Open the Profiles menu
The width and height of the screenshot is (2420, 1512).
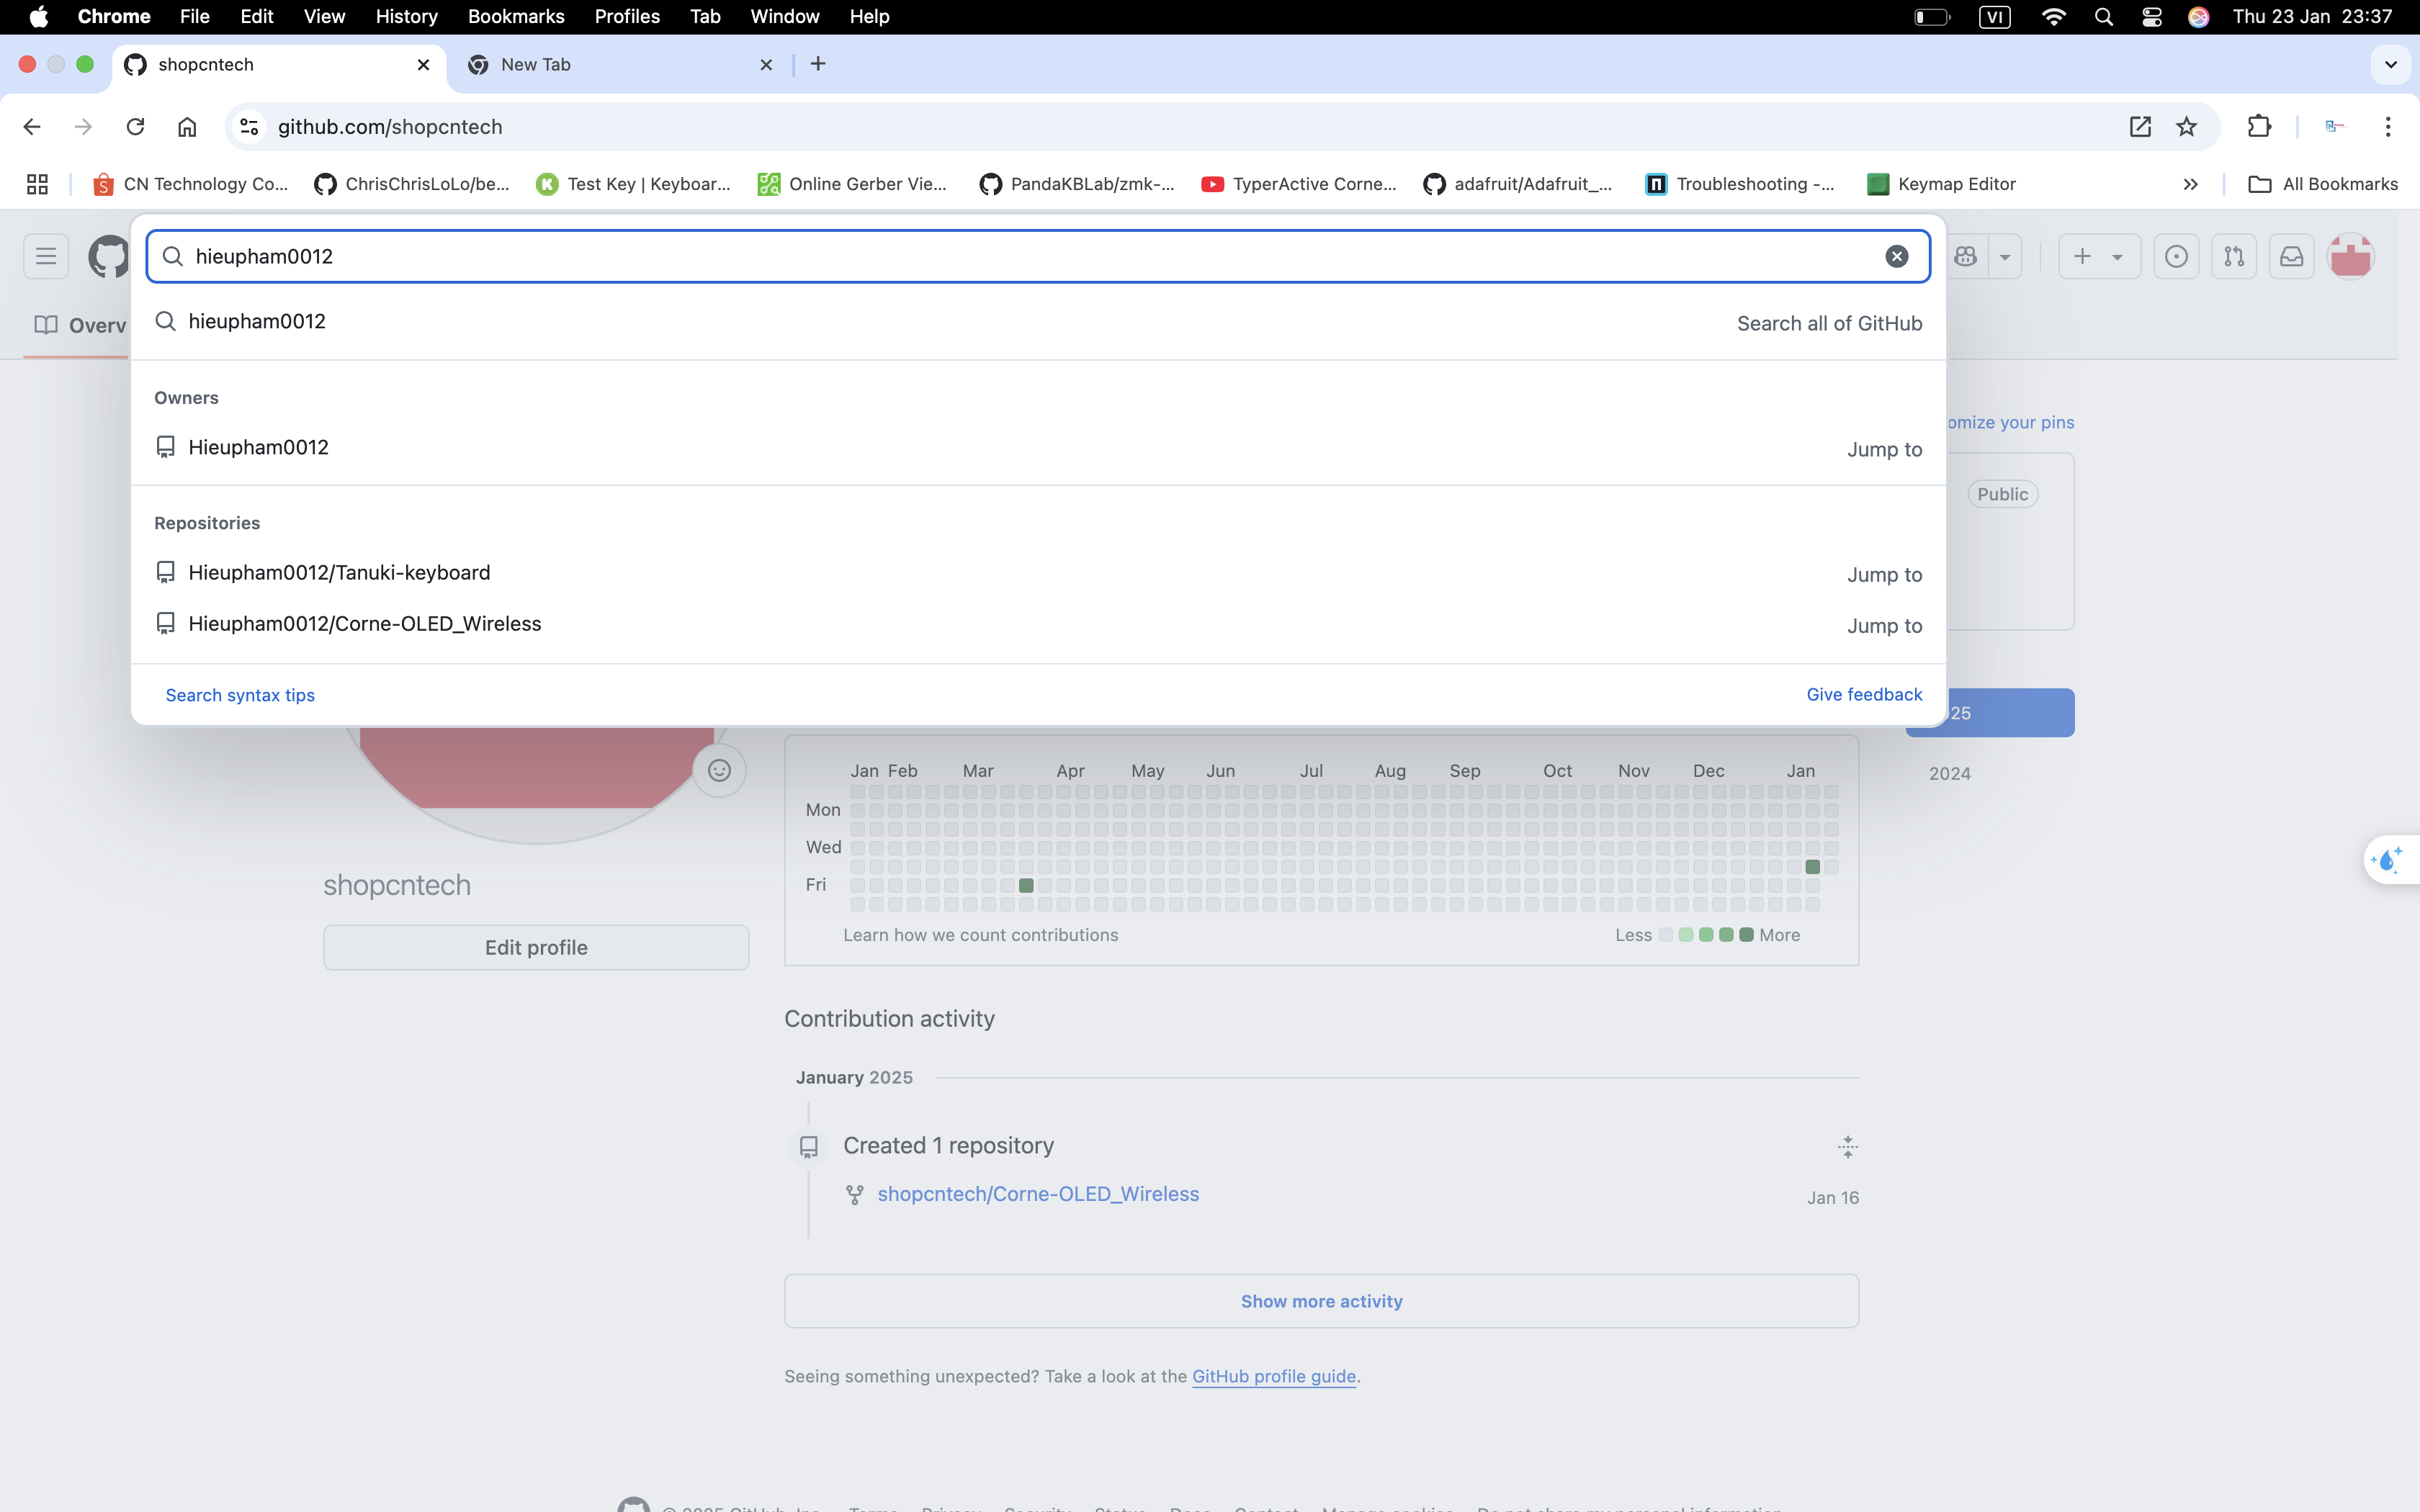pyautogui.click(x=627, y=17)
